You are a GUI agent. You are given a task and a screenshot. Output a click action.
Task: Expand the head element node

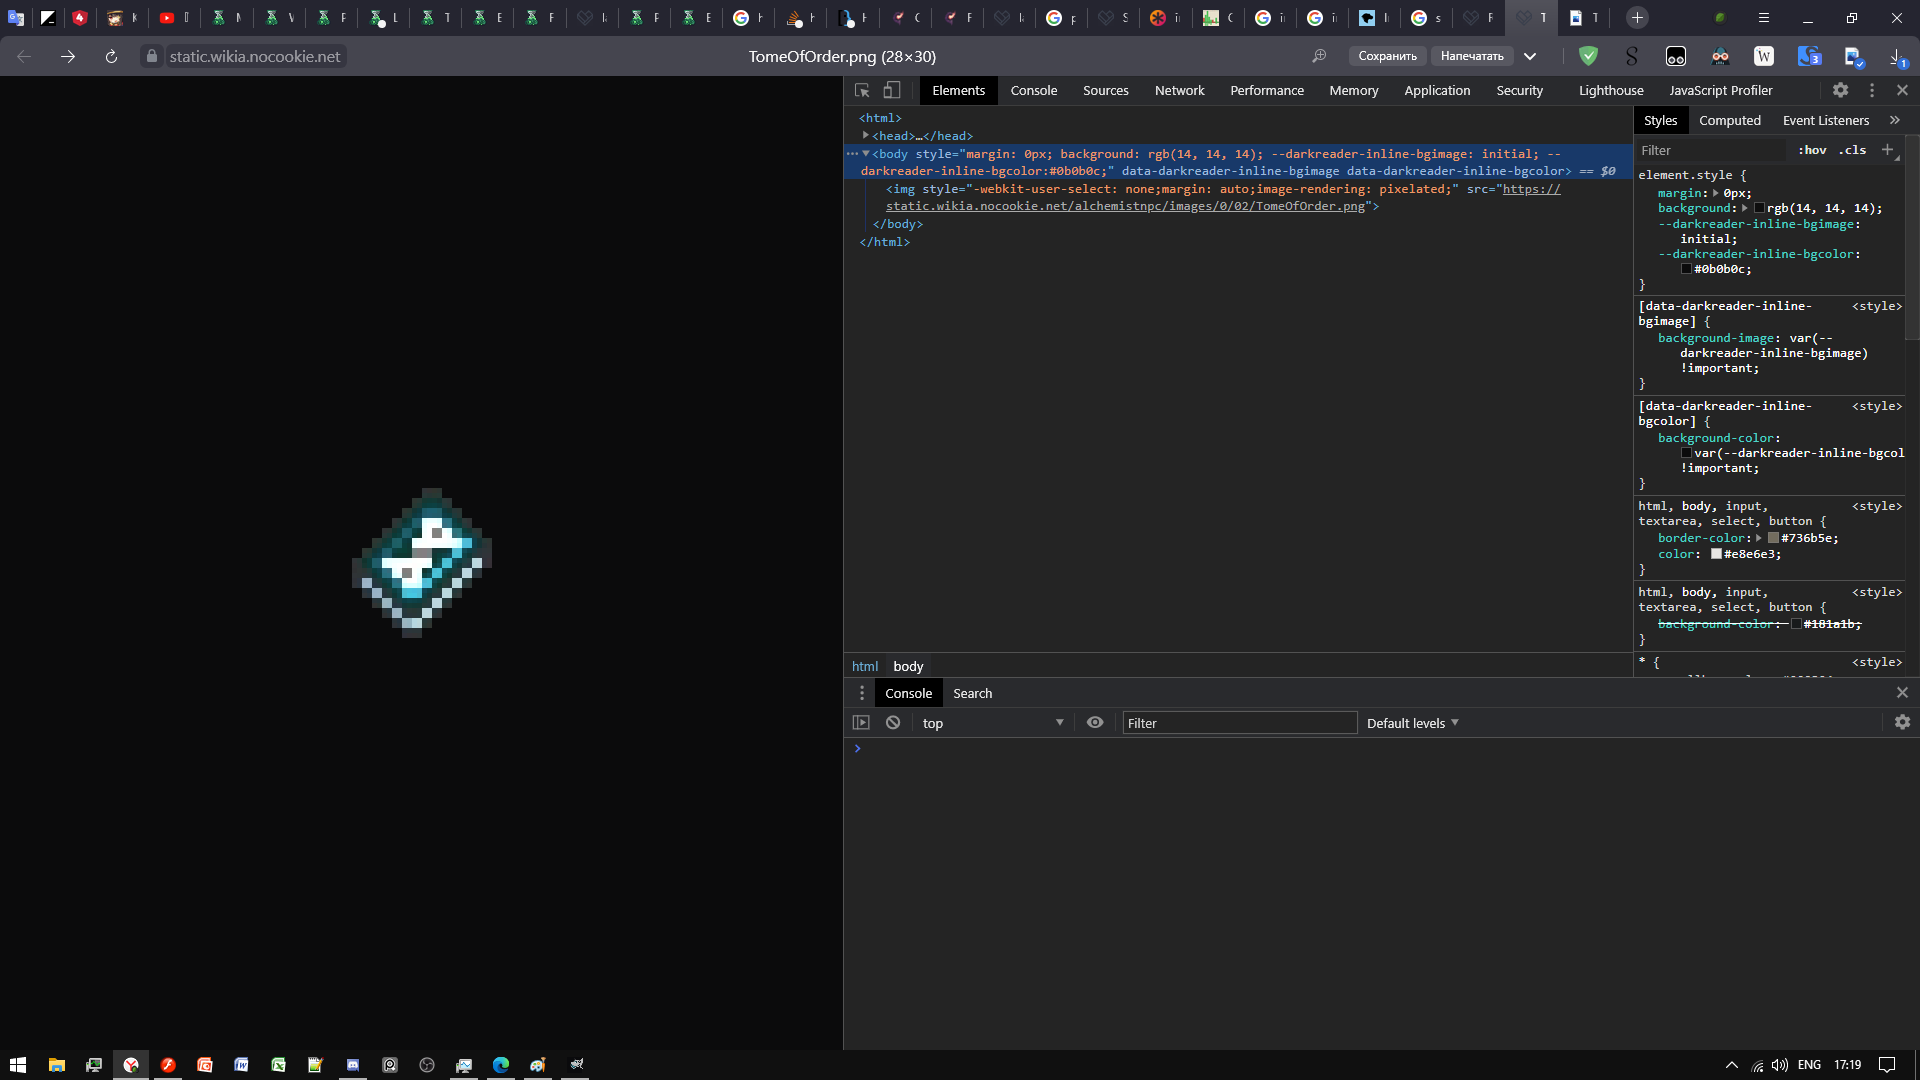[x=866, y=136]
